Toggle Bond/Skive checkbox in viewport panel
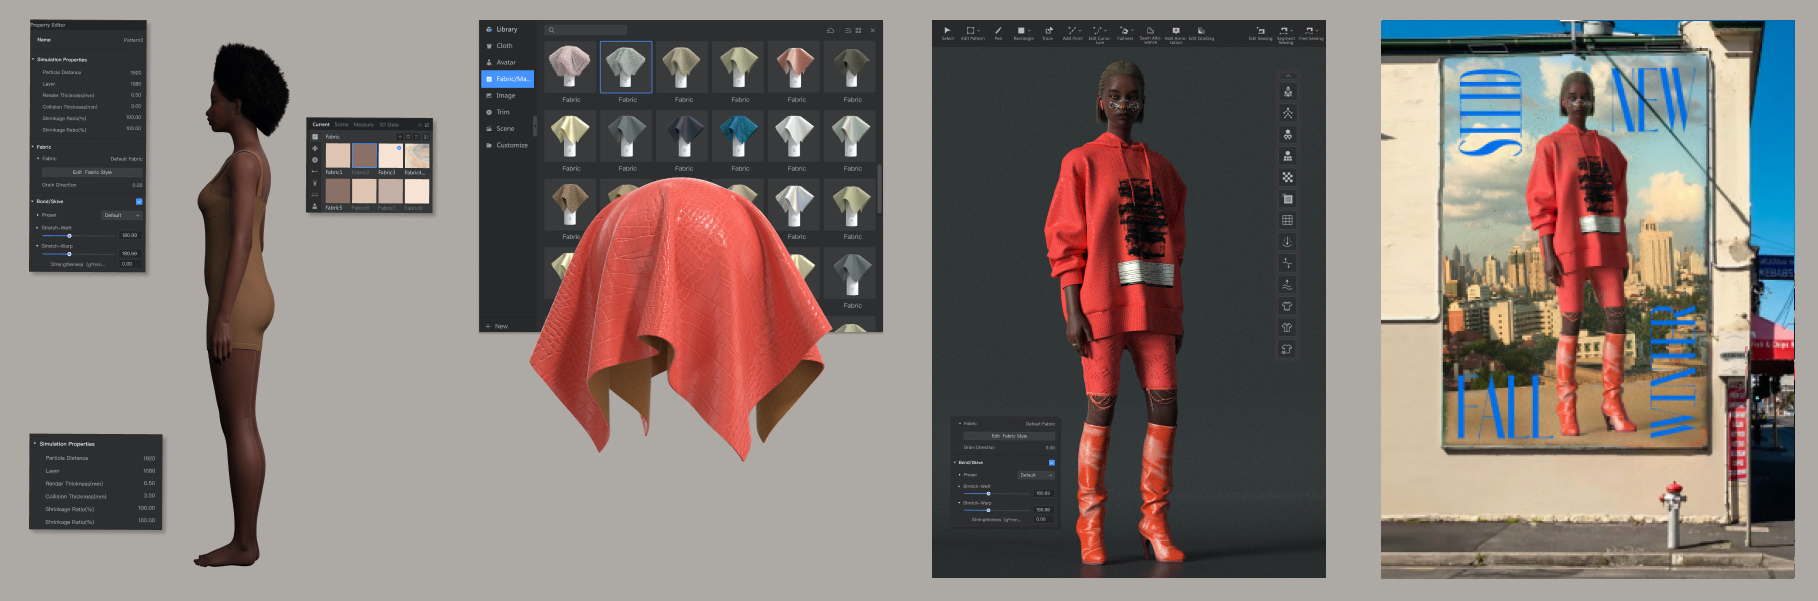Viewport: 1818px width, 601px height. click(x=1051, y=463)
